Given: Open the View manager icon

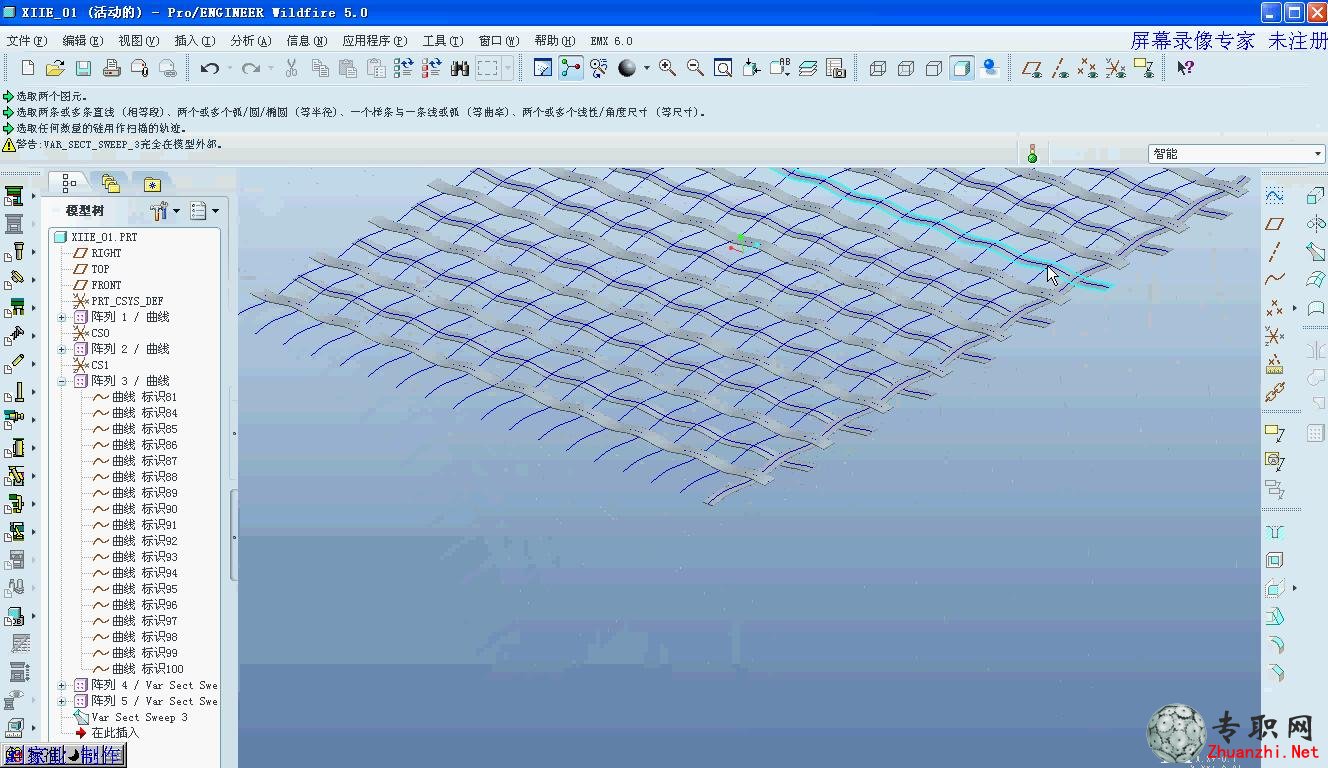Looking at the screenshot, I should (836, 68).
